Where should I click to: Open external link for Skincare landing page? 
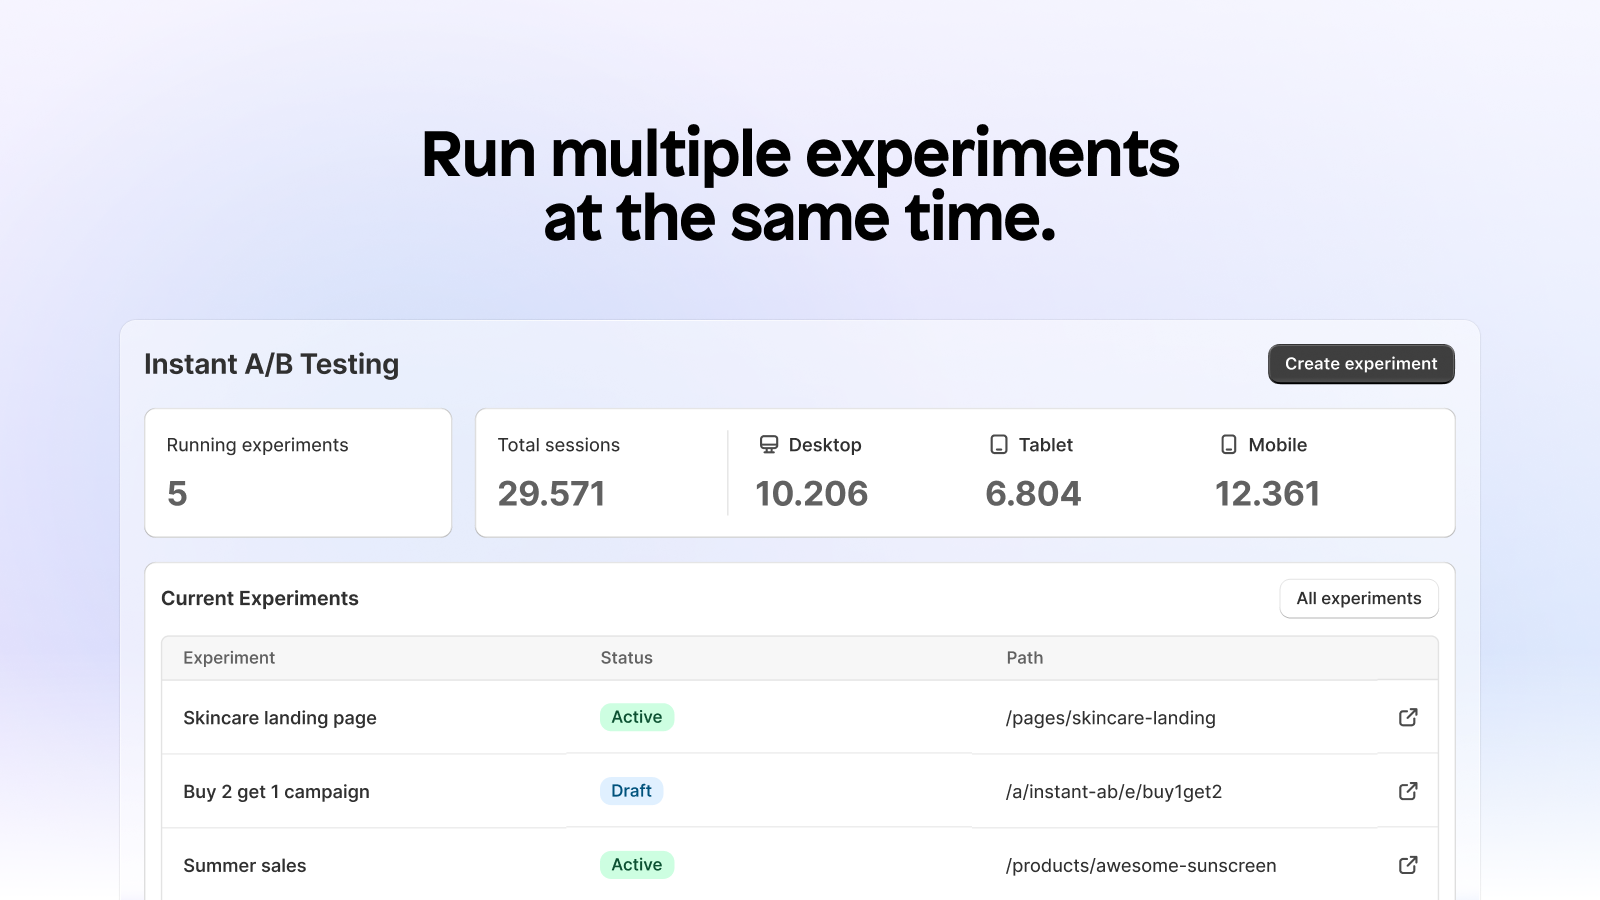[x=1408, y=717]
